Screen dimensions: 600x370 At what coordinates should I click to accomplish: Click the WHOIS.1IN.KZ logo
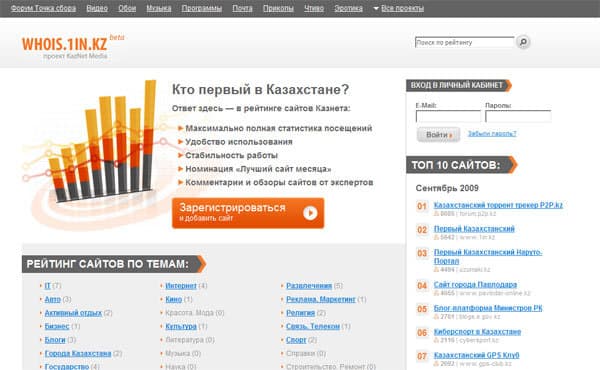click(64, 44)
